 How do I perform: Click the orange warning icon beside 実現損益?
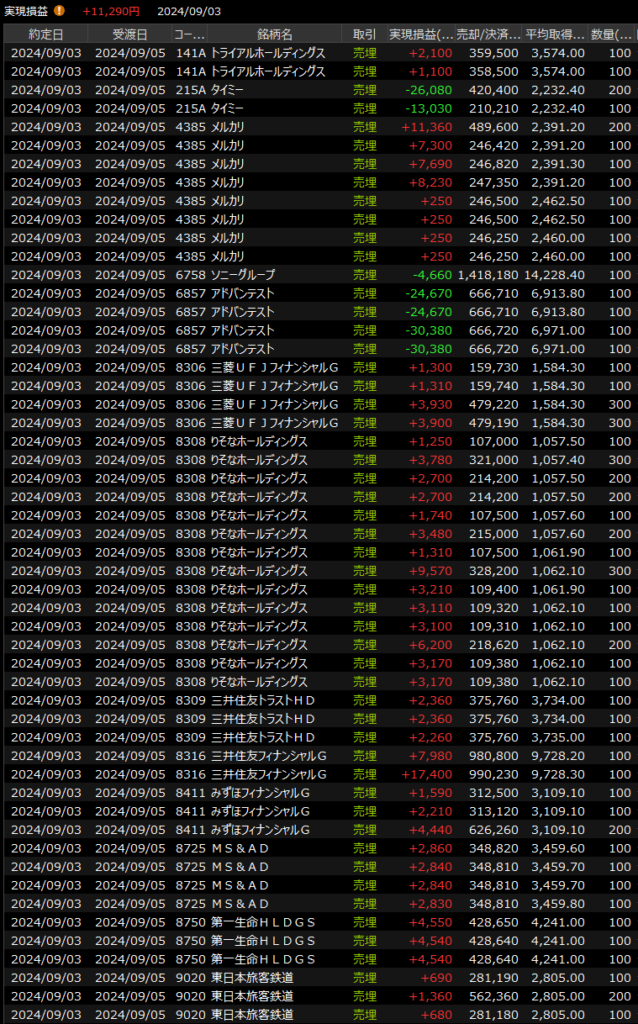coord(59,11)
